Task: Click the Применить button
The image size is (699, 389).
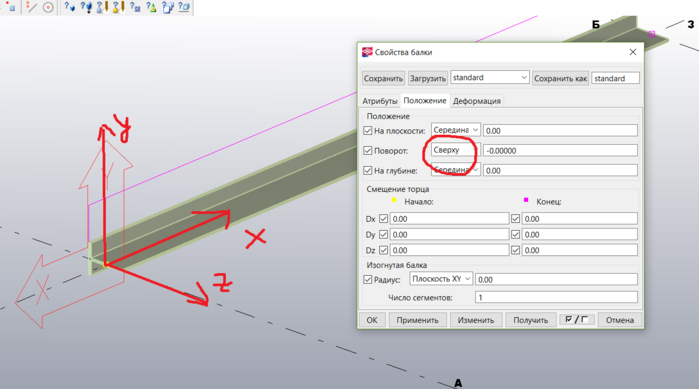Action: (x=418, y=320)
